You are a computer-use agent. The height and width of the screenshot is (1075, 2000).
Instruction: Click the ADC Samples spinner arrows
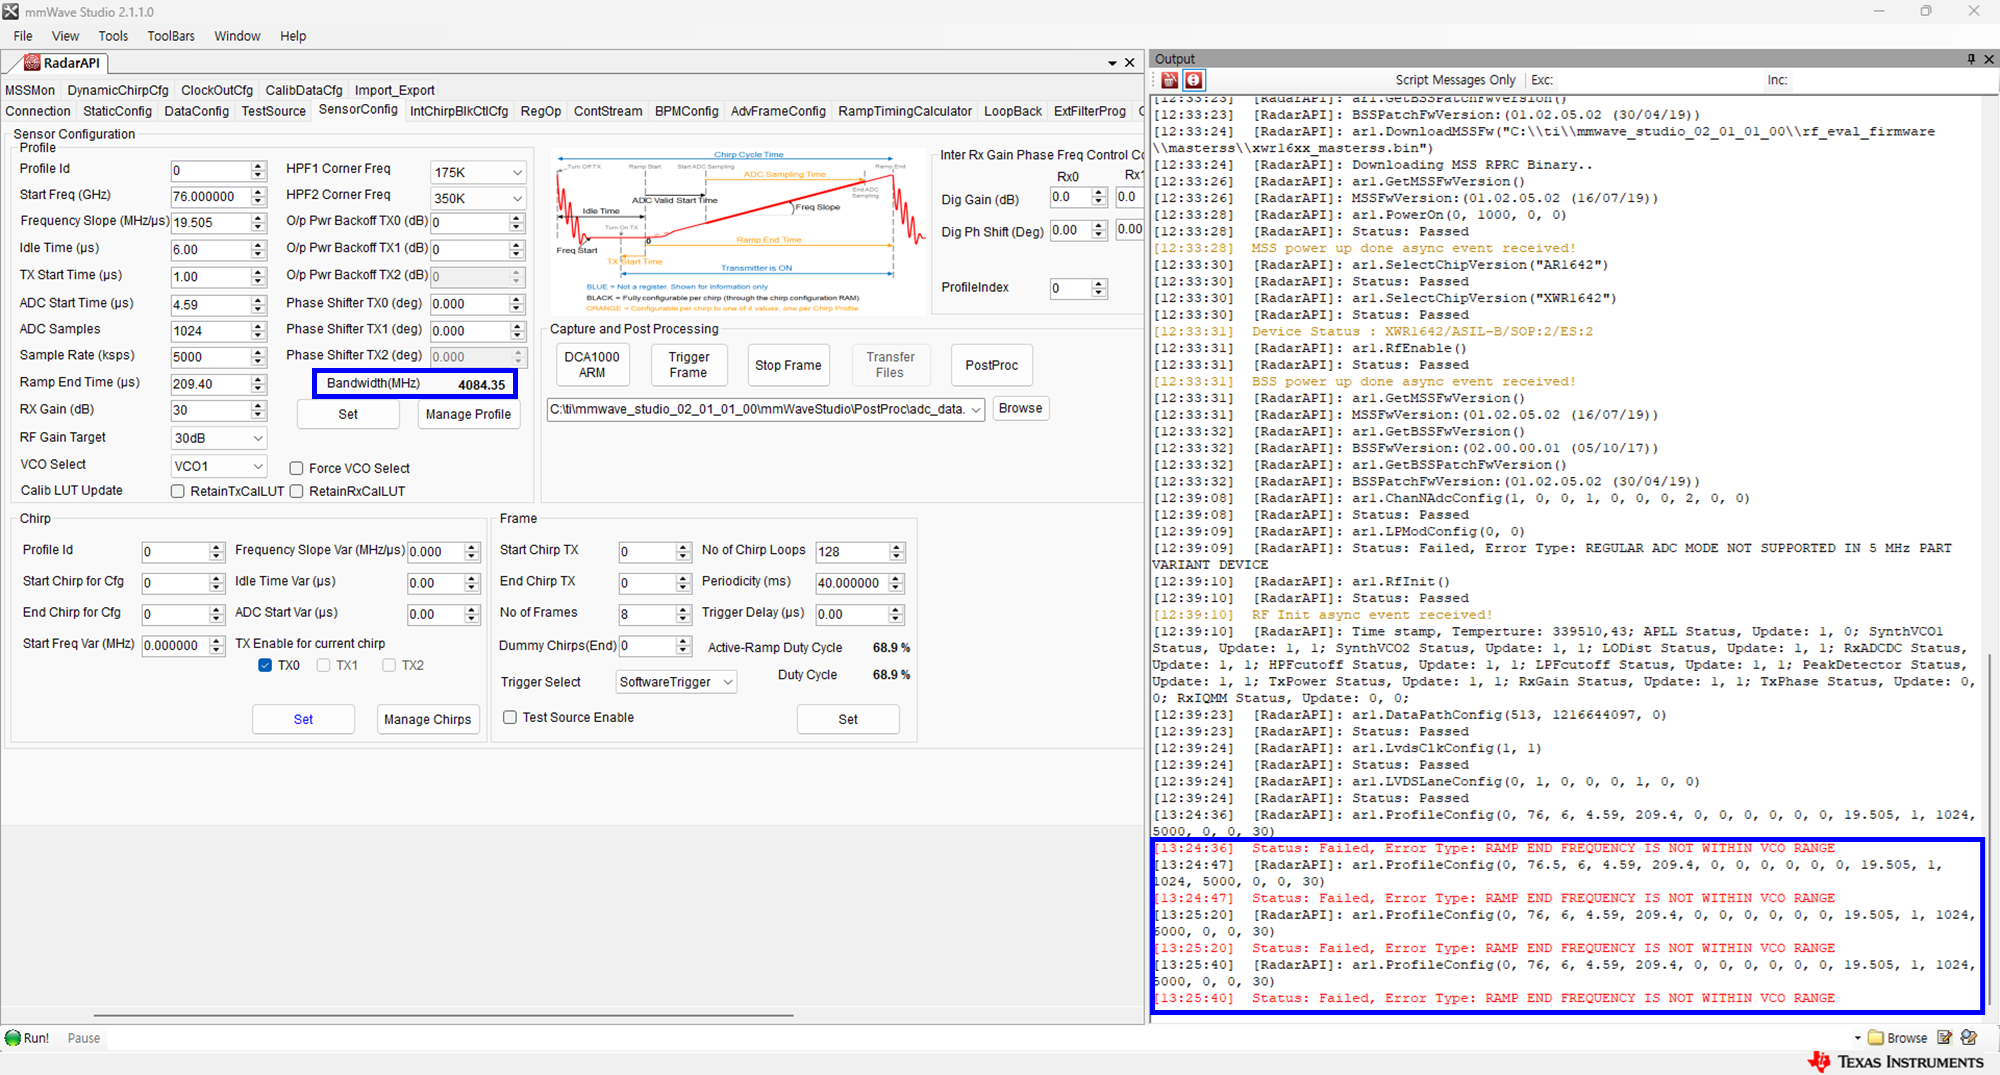click(x=258, y=331)
